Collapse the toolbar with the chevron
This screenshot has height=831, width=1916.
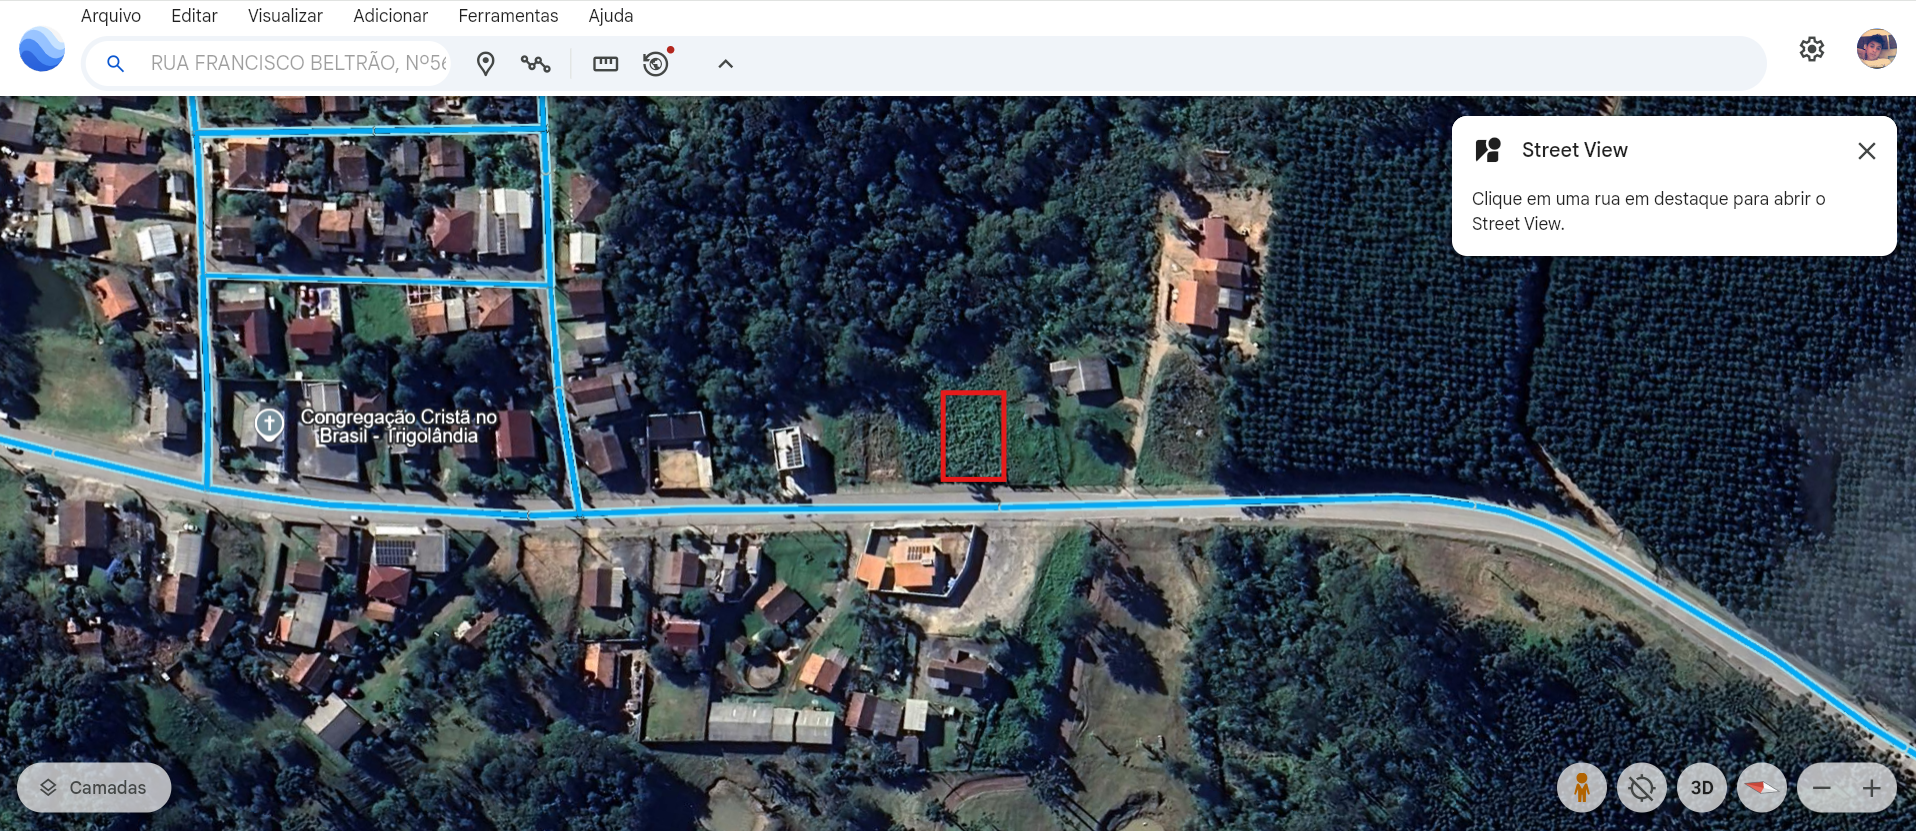coord(725,64)
